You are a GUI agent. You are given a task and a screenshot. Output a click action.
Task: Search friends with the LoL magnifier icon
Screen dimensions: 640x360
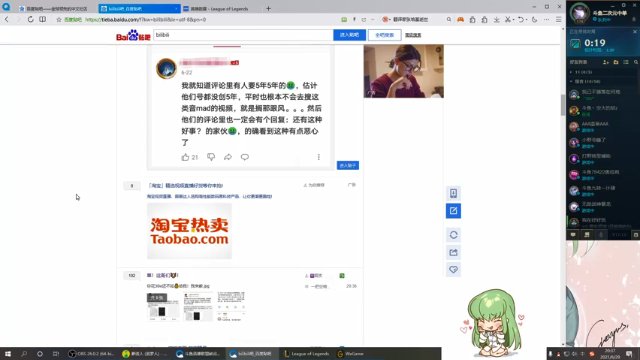pos(636,62)
